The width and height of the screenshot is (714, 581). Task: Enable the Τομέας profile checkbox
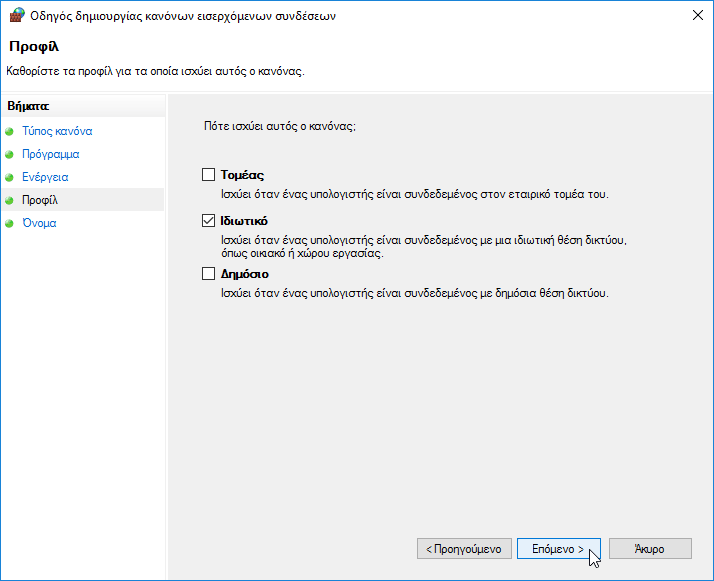pyautogui.click(x=208, y=174)
